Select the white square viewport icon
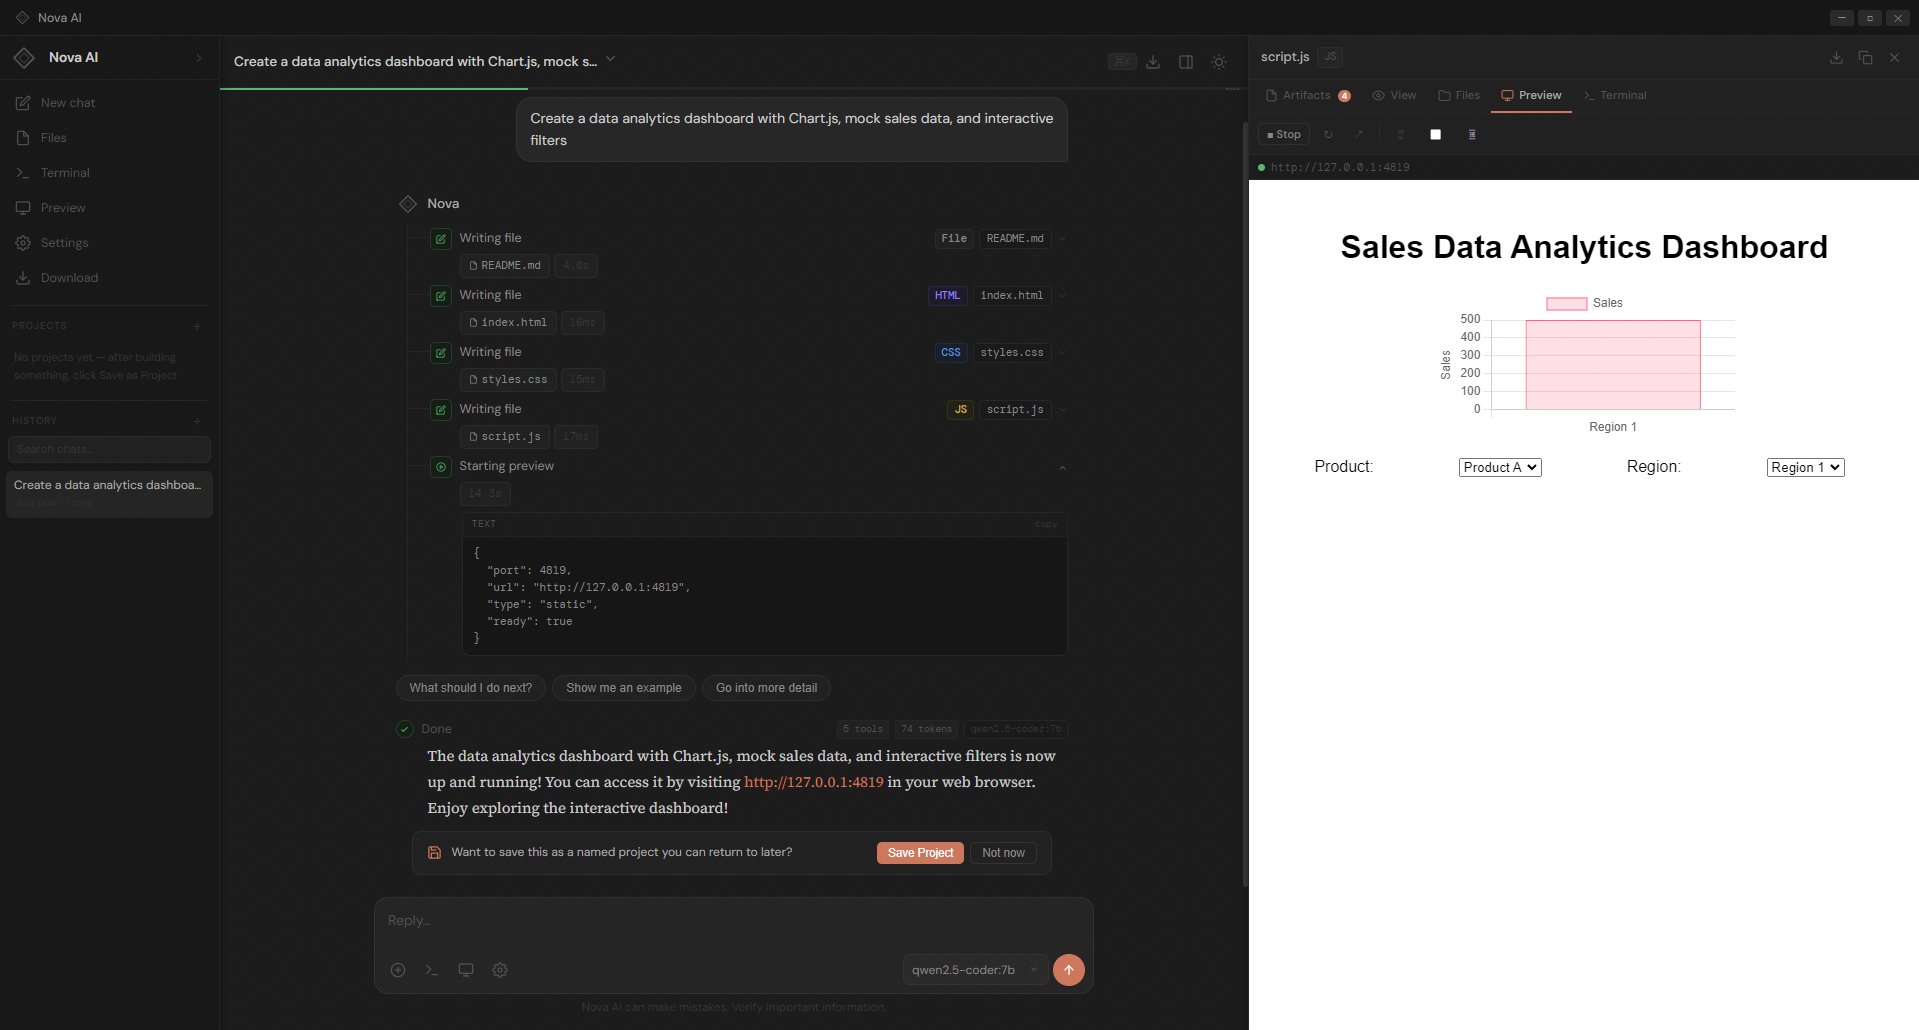 pyautogui.click(x=1436, y=134)
